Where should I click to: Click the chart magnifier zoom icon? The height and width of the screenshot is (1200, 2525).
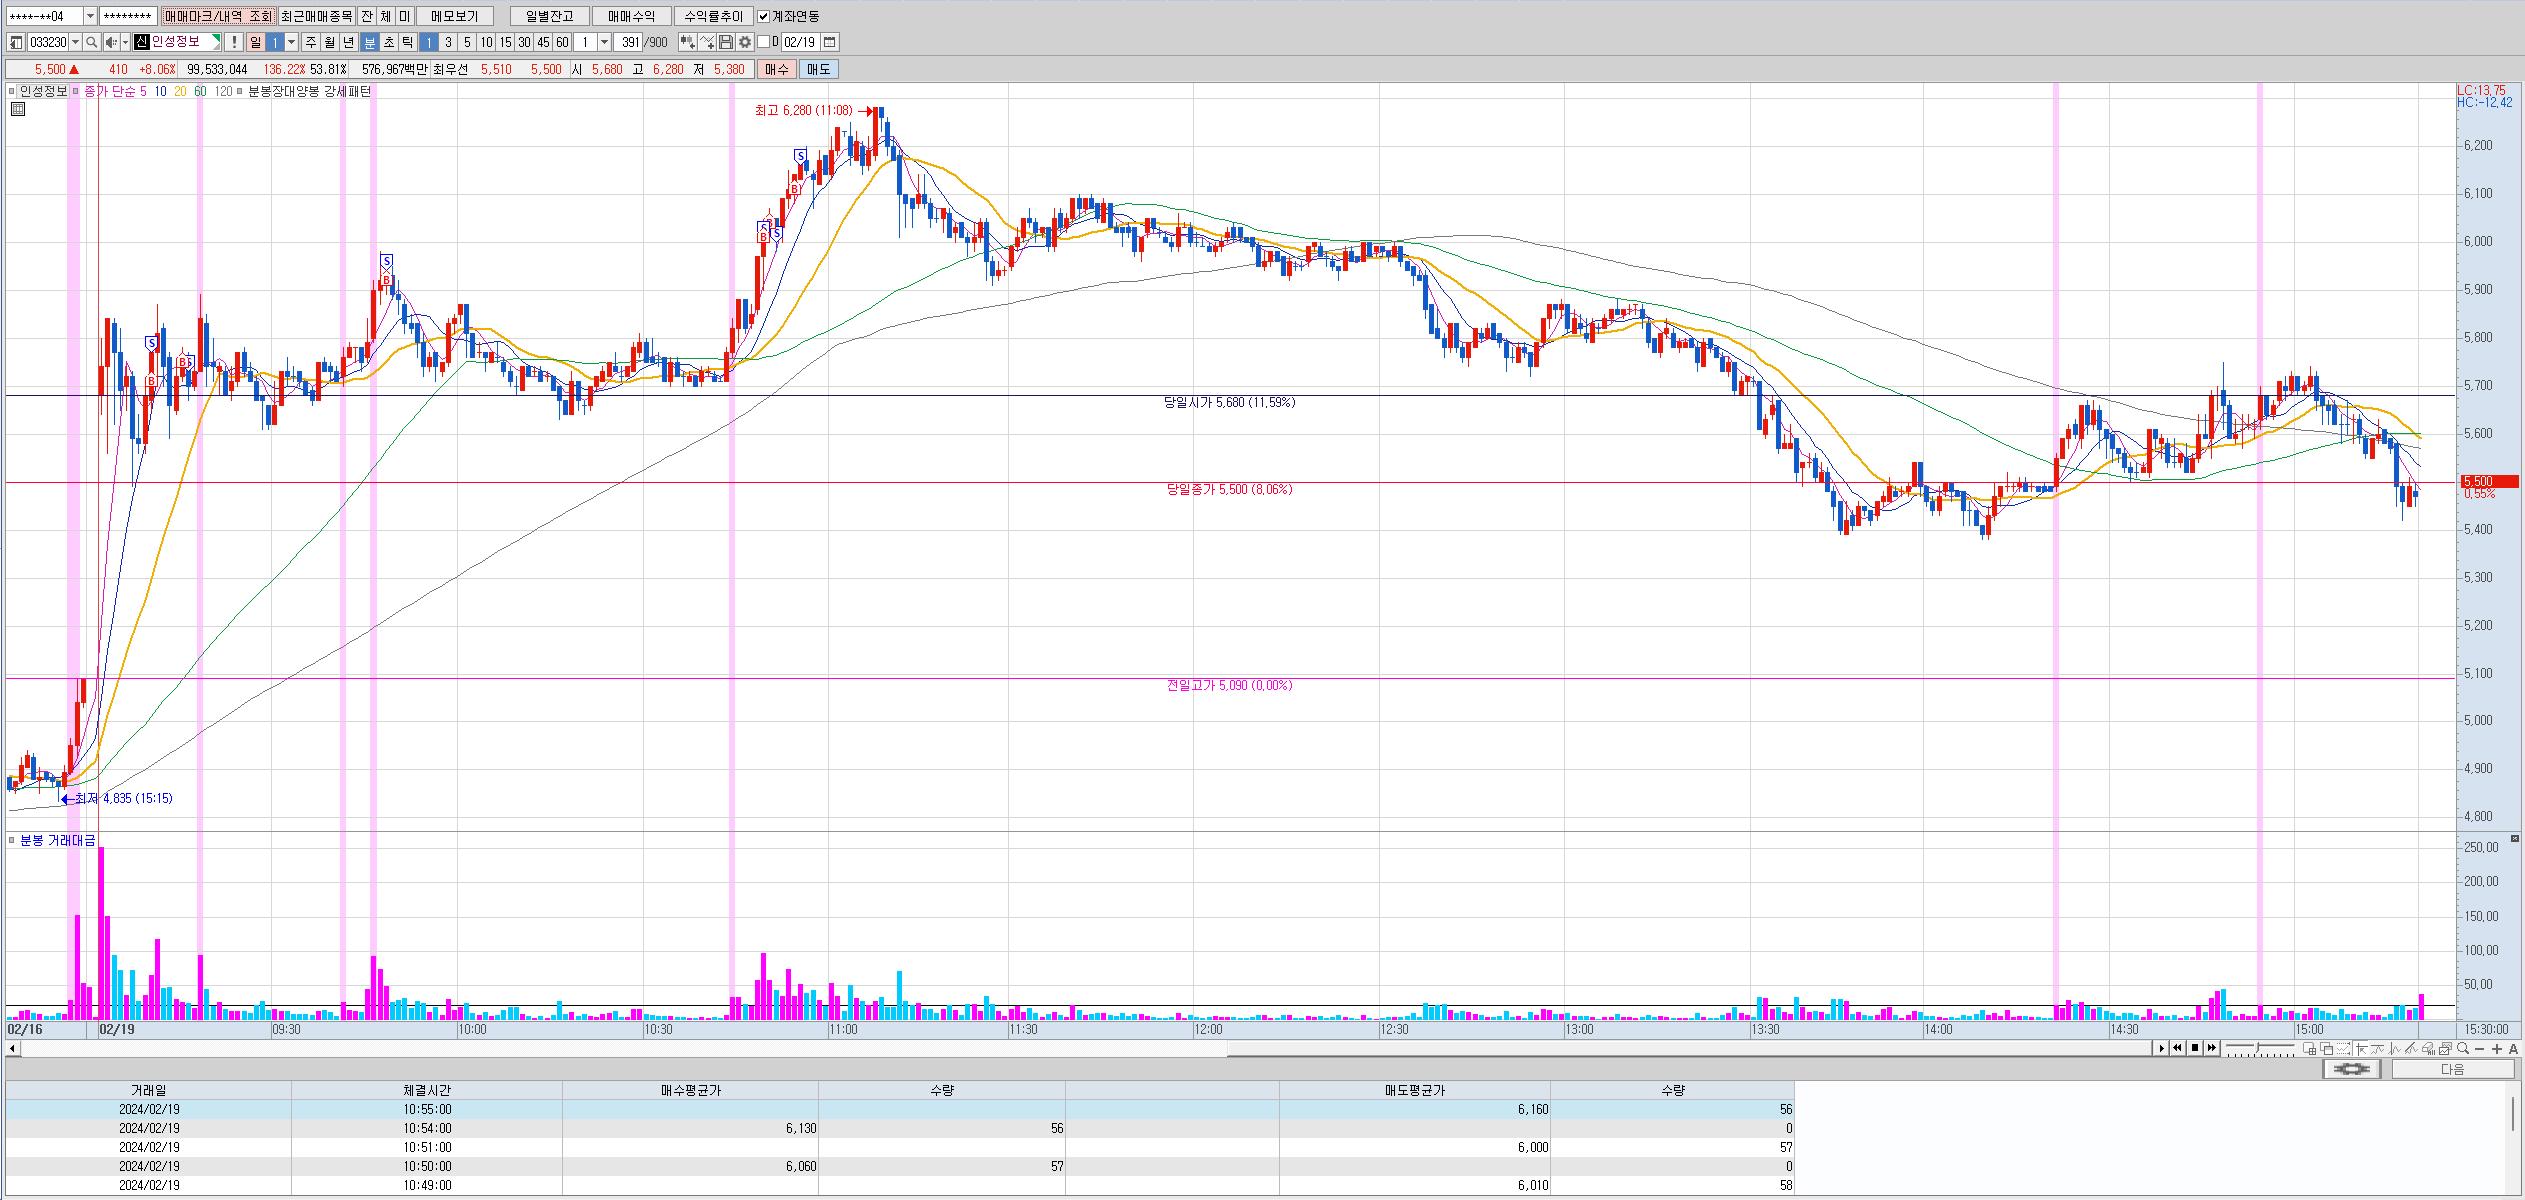[2463, 1048]
